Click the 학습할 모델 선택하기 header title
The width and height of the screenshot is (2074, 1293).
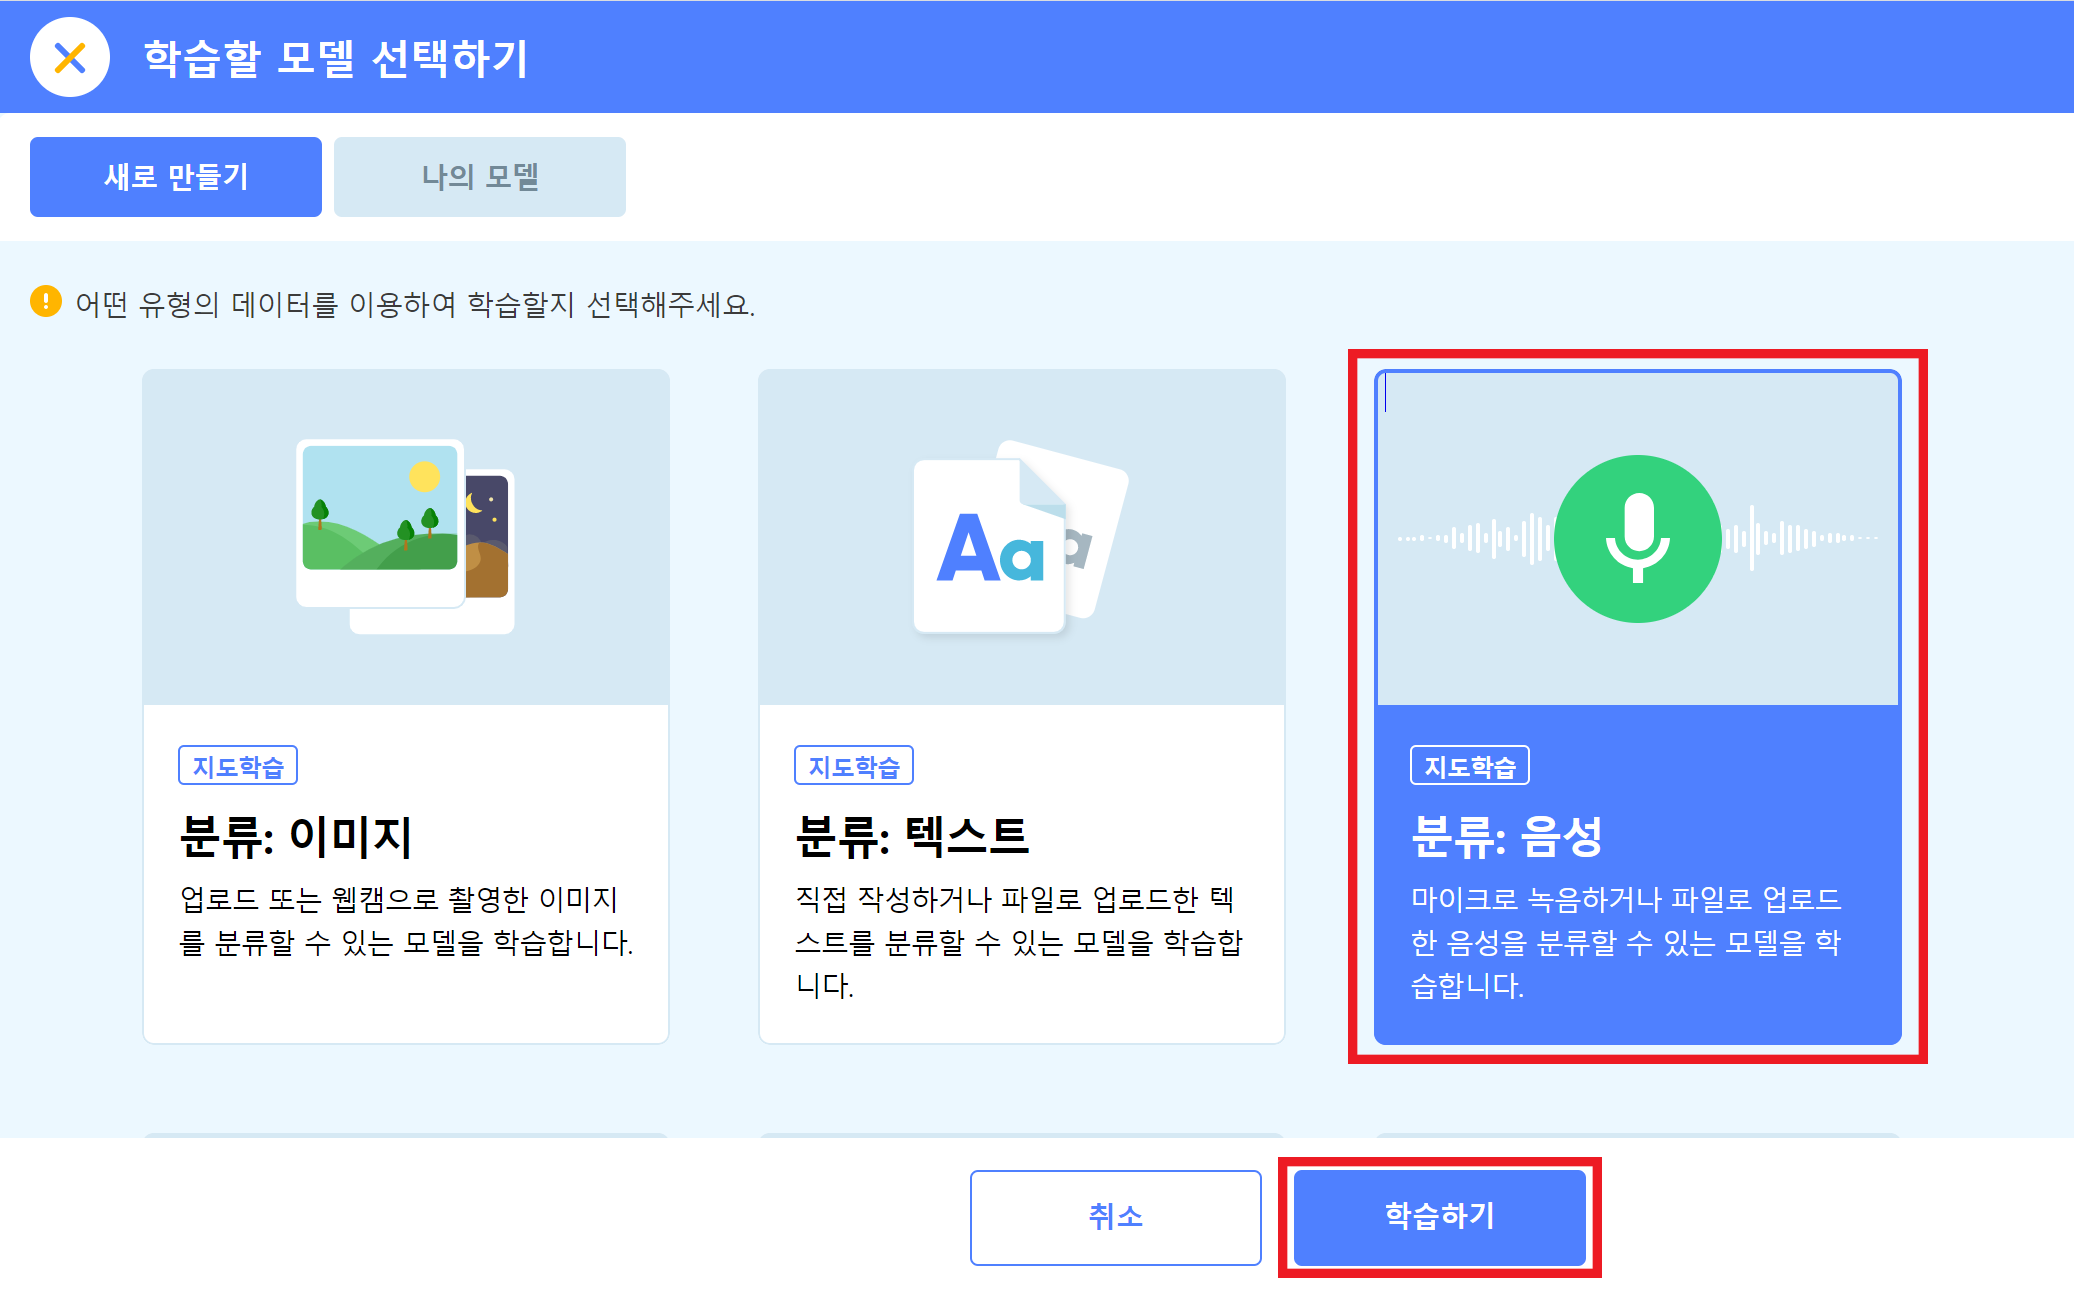click(336, 58)
